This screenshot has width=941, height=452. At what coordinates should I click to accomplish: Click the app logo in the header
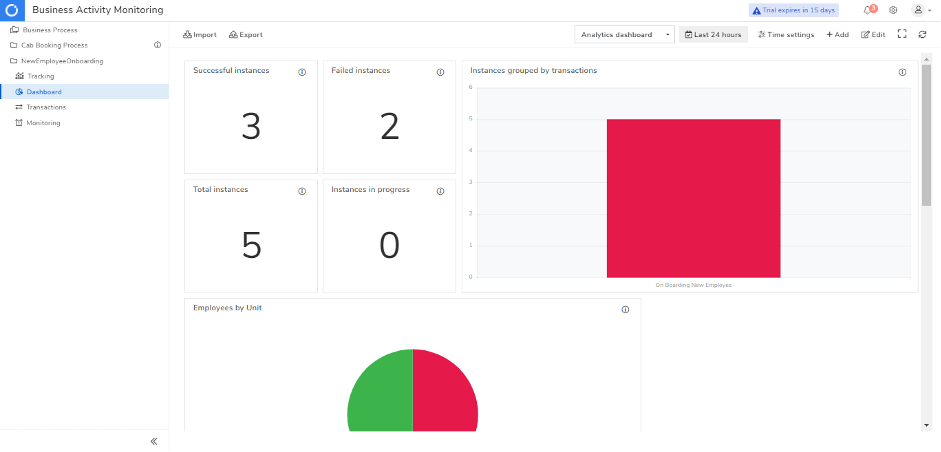[12, 10]
